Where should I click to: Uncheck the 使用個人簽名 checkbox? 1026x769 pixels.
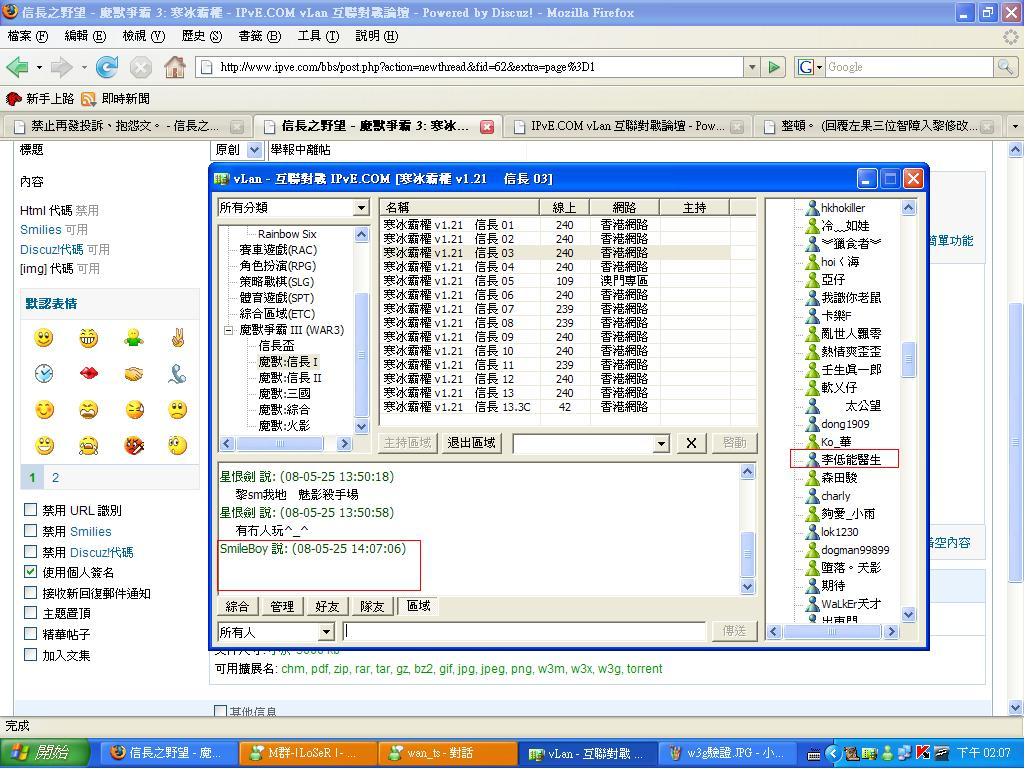(x=30, y=572)
